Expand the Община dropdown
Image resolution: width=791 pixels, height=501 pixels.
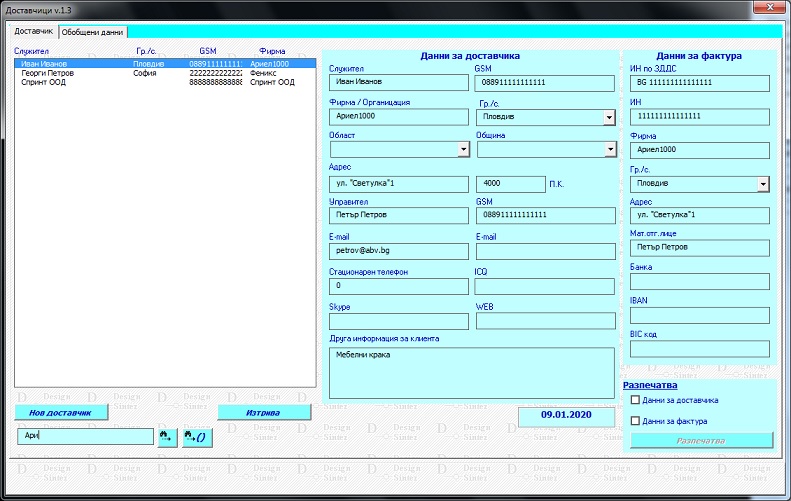(x=610, y=150)
